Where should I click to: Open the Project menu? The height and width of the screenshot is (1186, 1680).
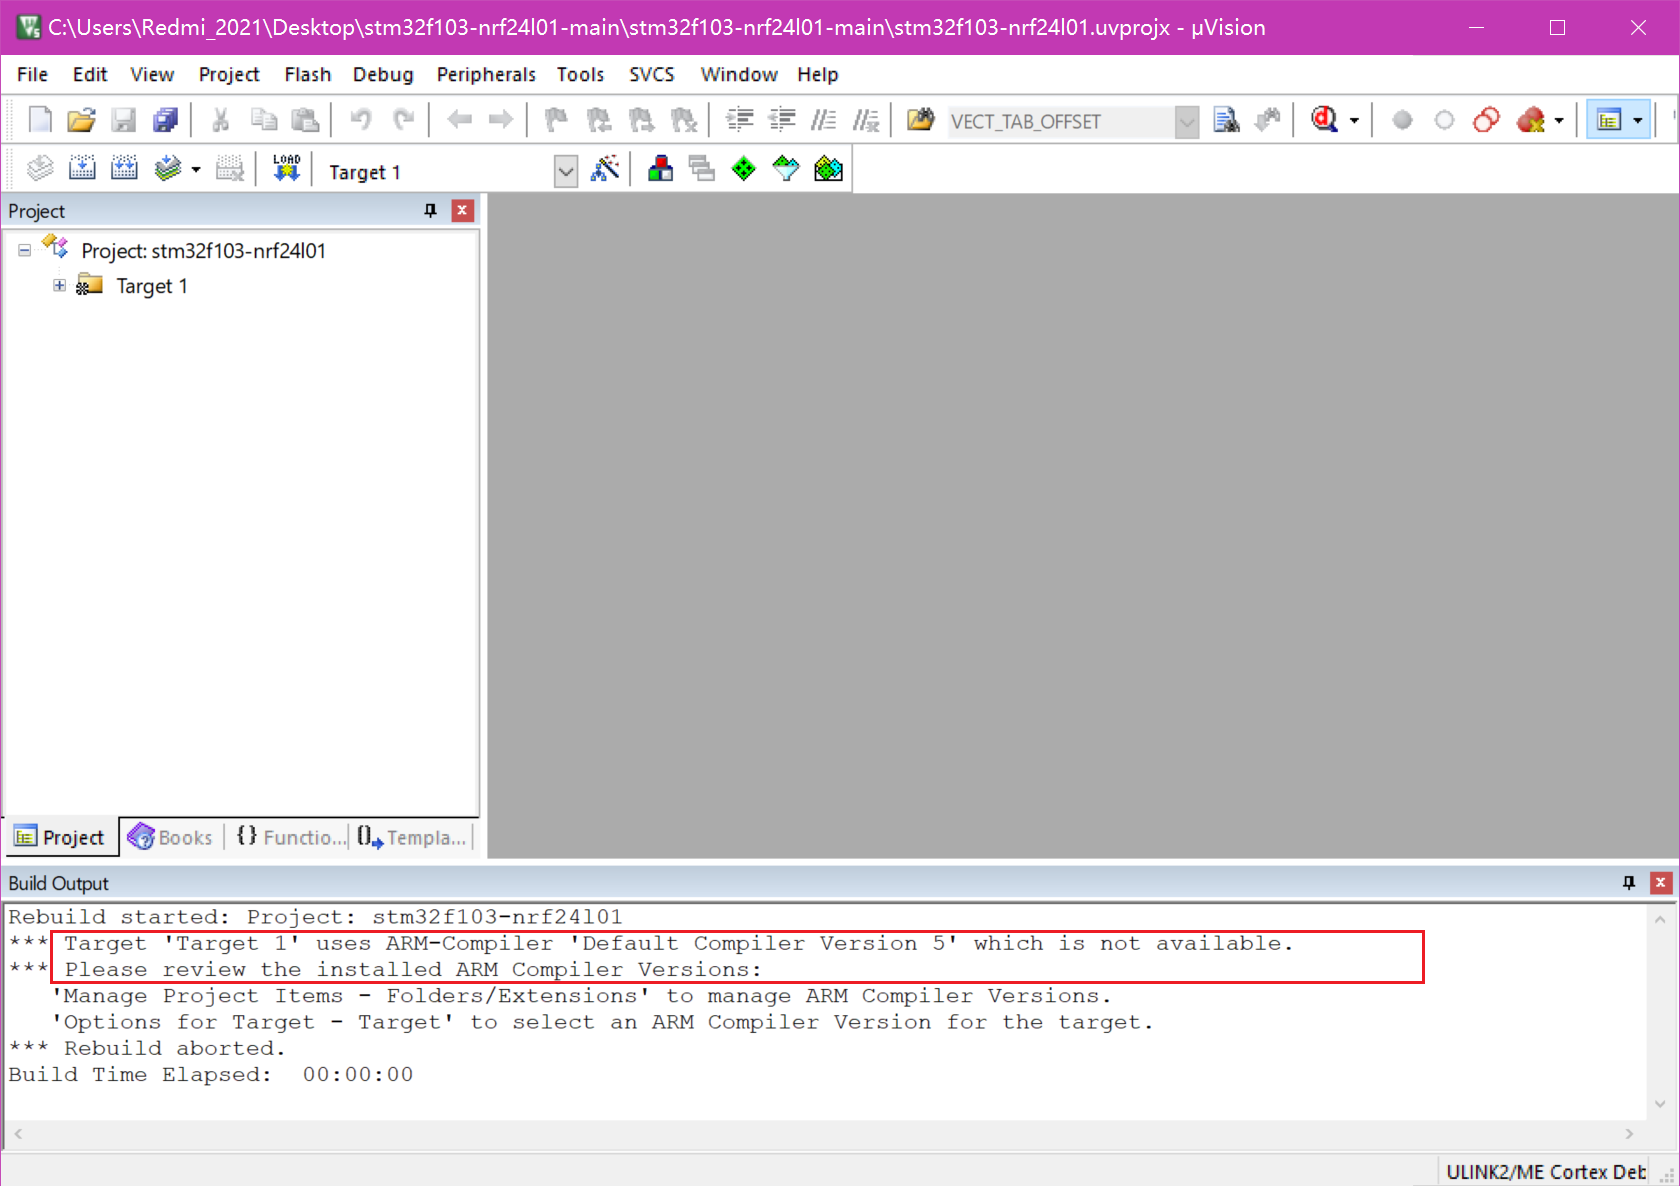pos(229,74)
